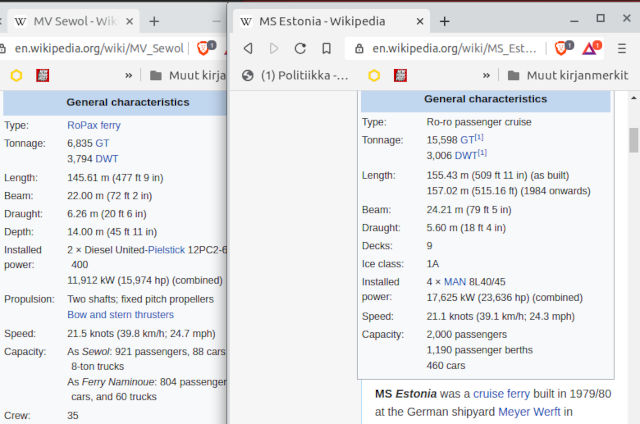Open DWT link next to 3,006

pyautogui.click(x=466, y=156)
